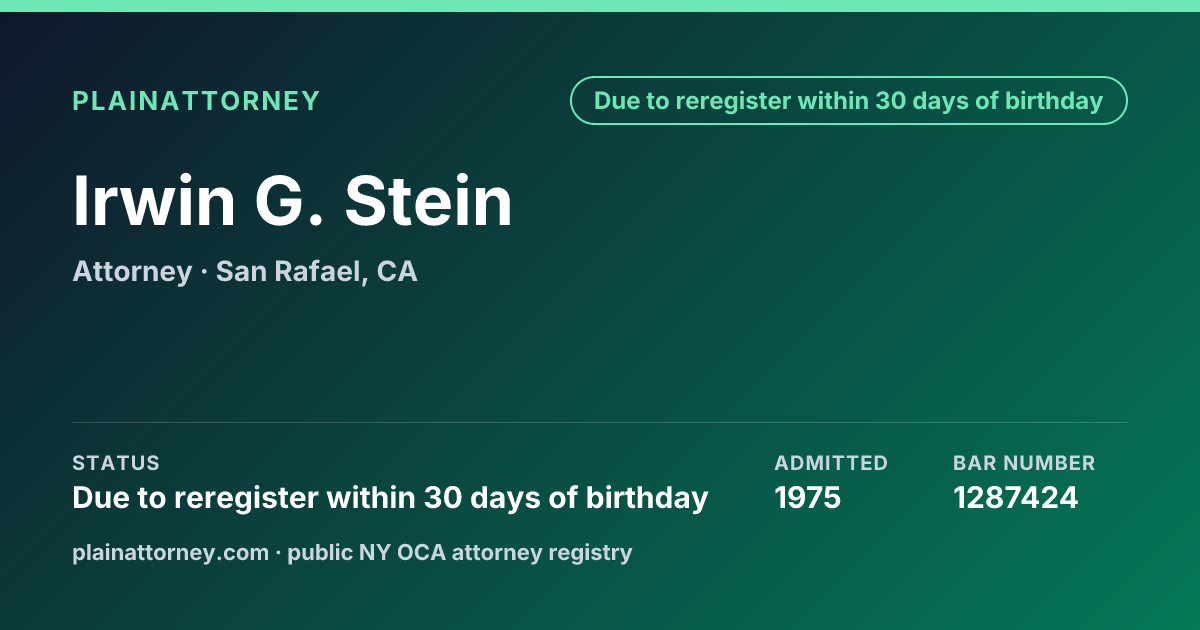Viewport: 1200px width, 630px height.
Task: Click the ADMITTED label
Action: click(x=831, y=463)
